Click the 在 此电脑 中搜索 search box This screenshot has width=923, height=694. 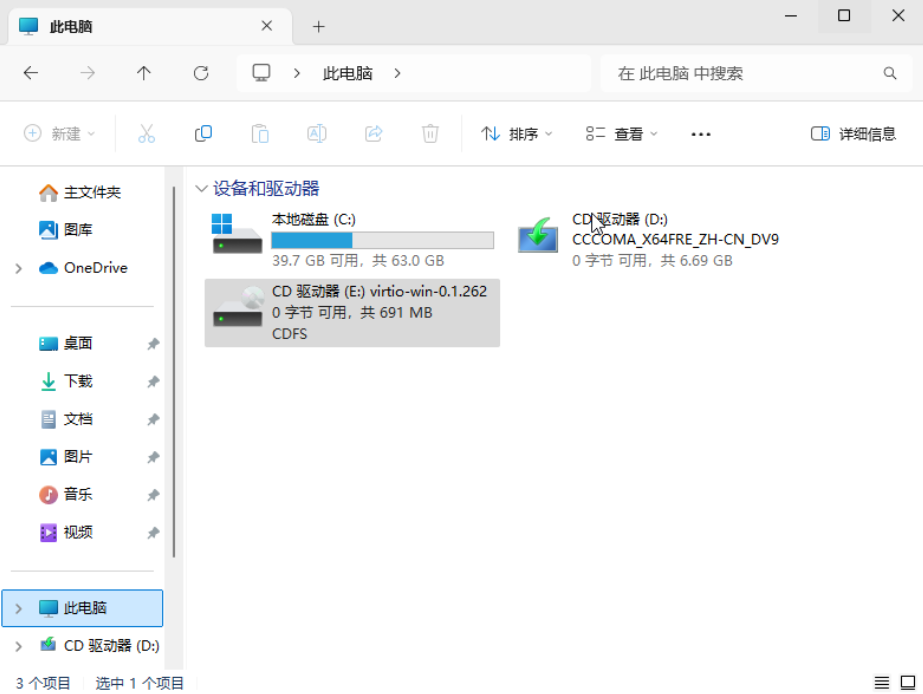pyautogui.click(x=745, y=73)
